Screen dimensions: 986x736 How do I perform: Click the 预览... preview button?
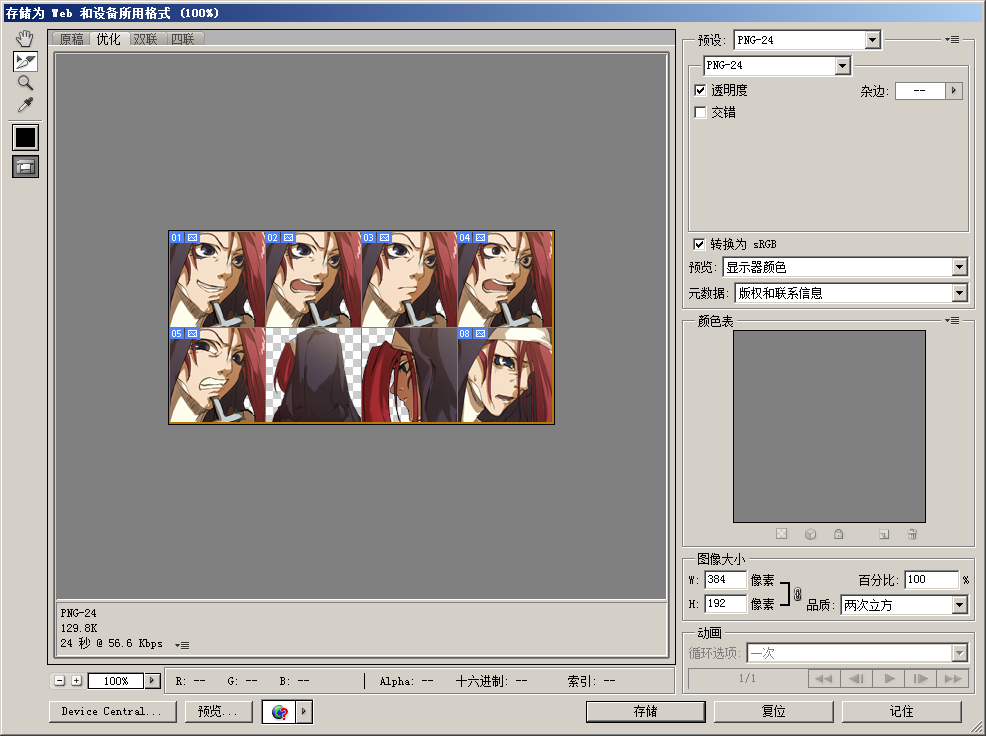[218, 711]
